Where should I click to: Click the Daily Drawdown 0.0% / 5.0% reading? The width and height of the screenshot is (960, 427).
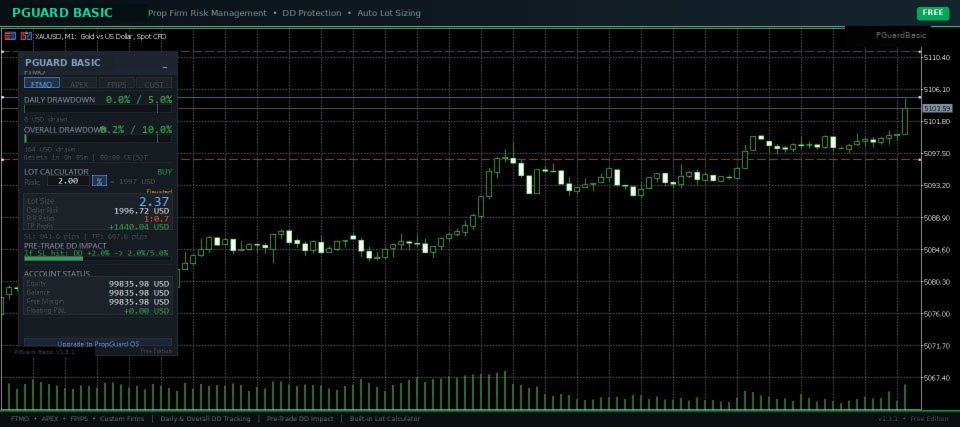click(139, 99)
